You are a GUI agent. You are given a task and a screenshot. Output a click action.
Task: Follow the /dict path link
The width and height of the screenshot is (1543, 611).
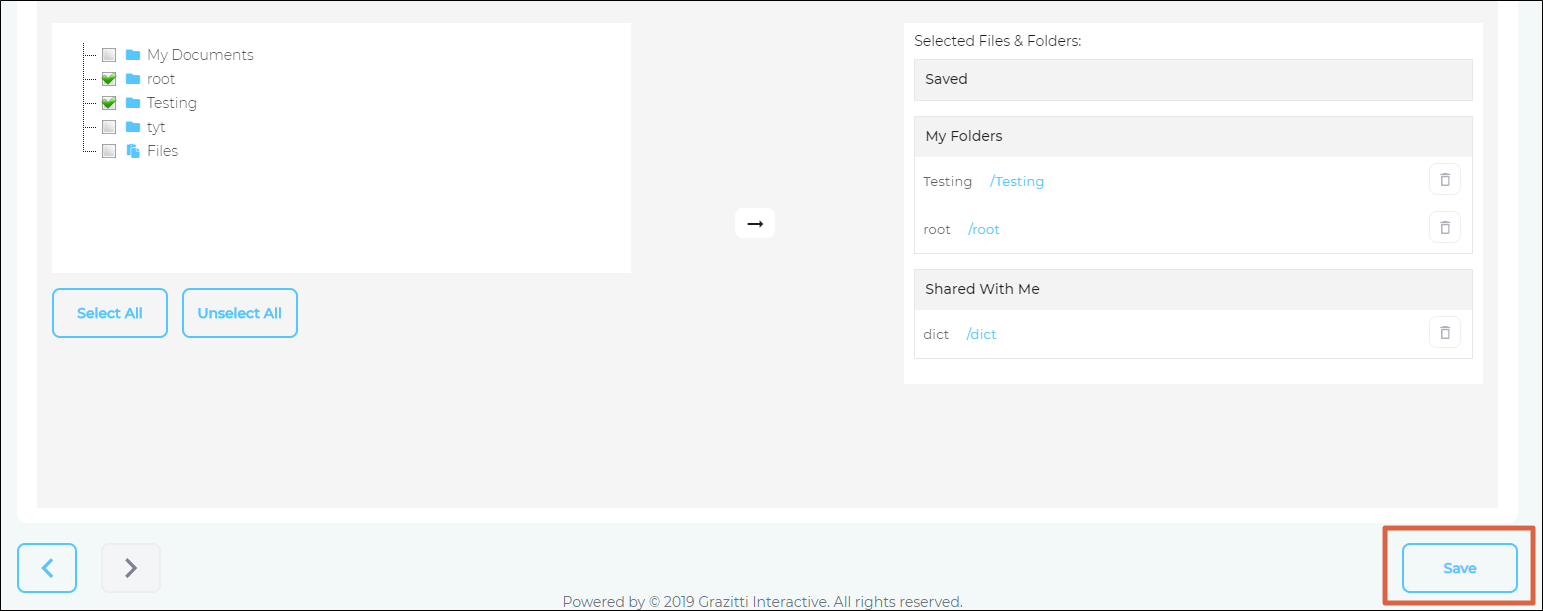coord(981,335)
